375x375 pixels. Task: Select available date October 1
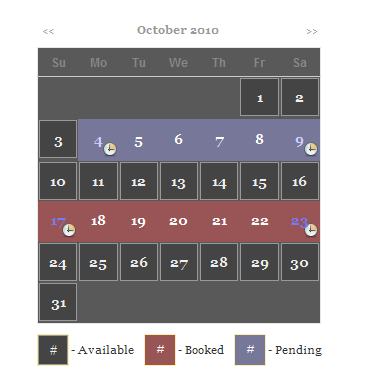pos(259,97)
